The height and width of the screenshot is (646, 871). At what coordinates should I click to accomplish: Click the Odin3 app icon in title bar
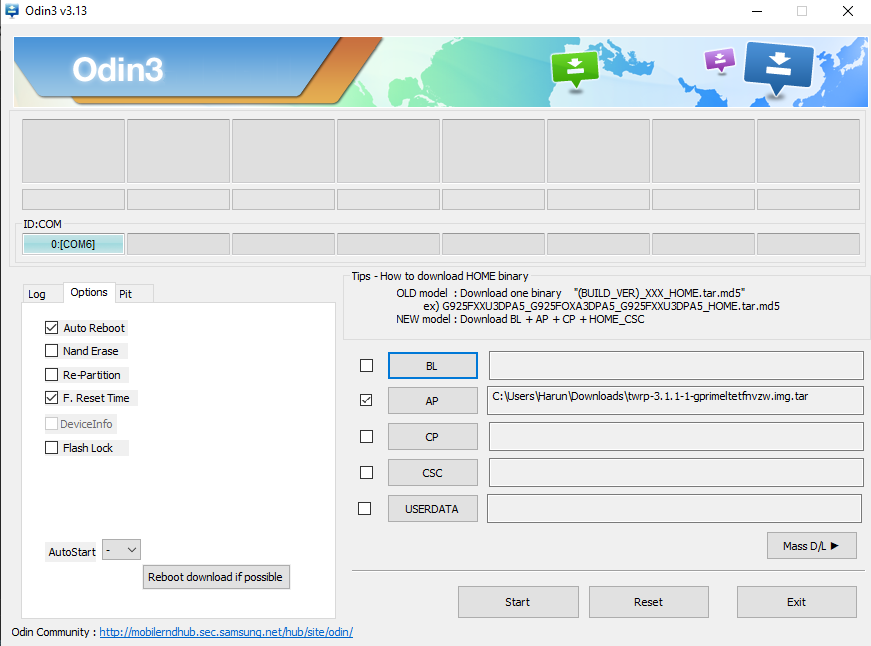tap(11, 11)
